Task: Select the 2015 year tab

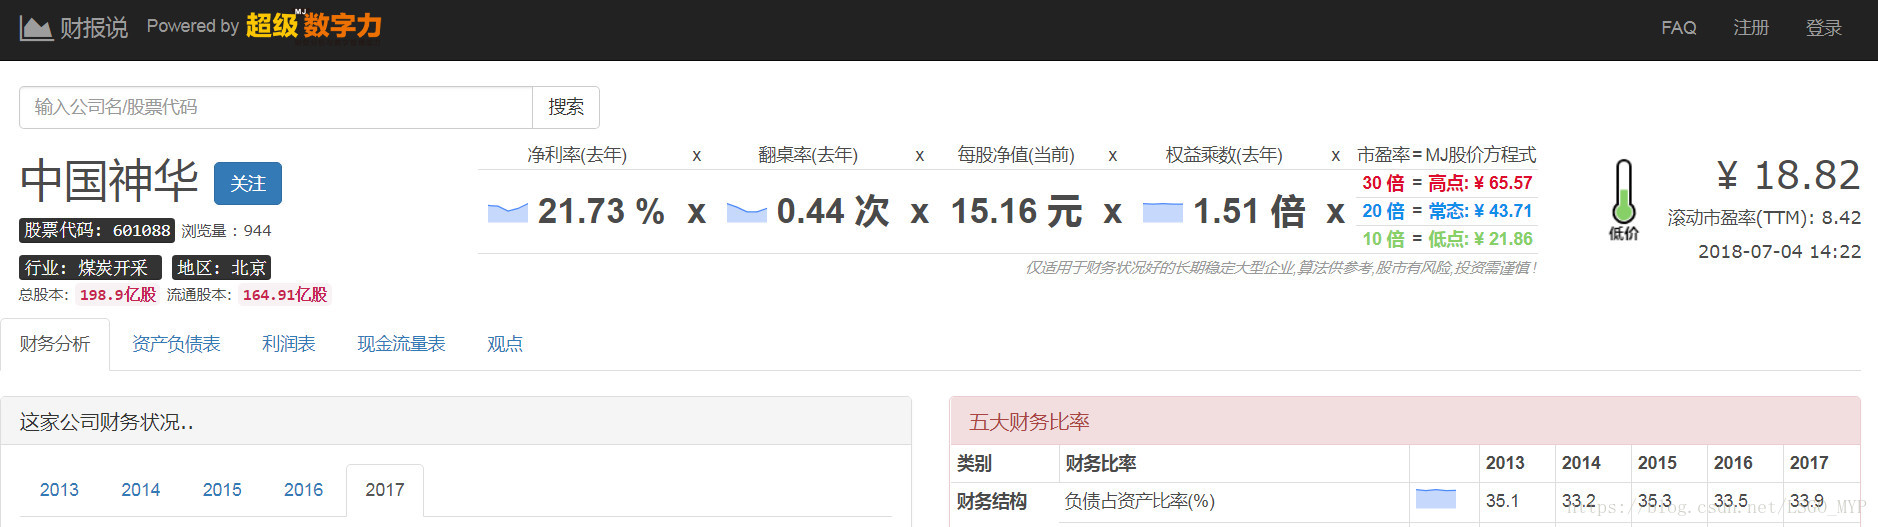Action: click(222, 490)
